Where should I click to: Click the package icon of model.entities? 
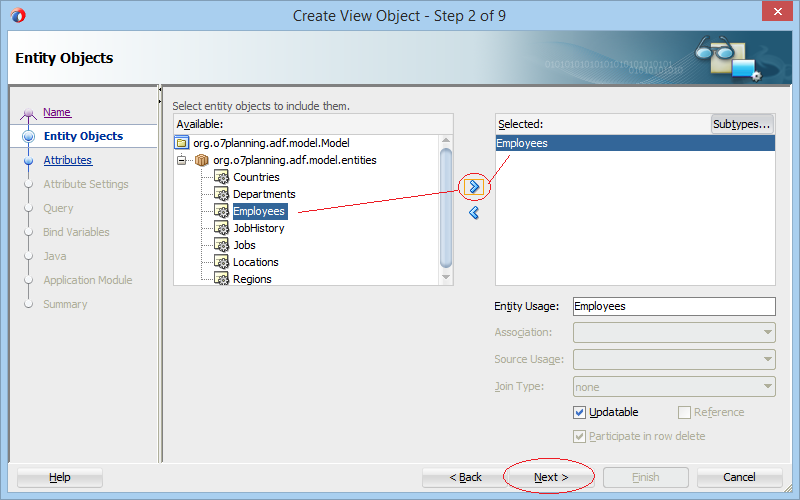click(x=202, y=160)
